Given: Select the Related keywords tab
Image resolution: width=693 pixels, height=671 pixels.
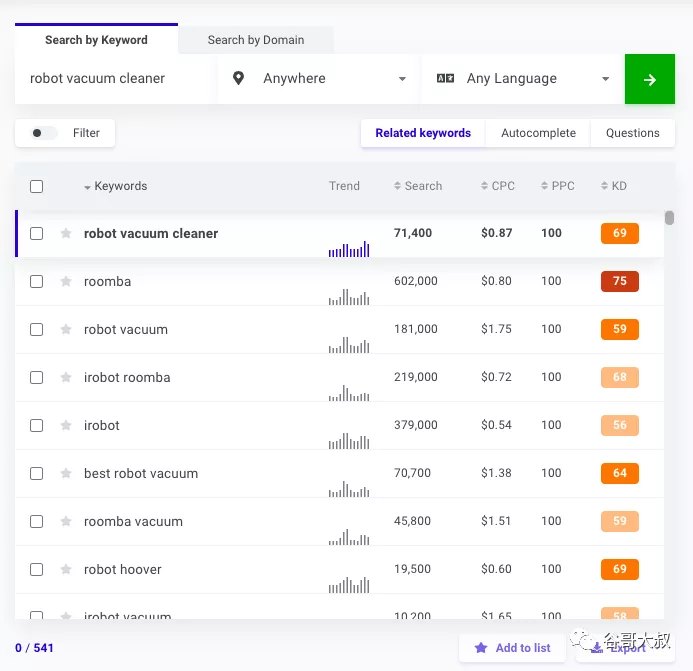Looking at the screenshot, I should pos(423,133).
